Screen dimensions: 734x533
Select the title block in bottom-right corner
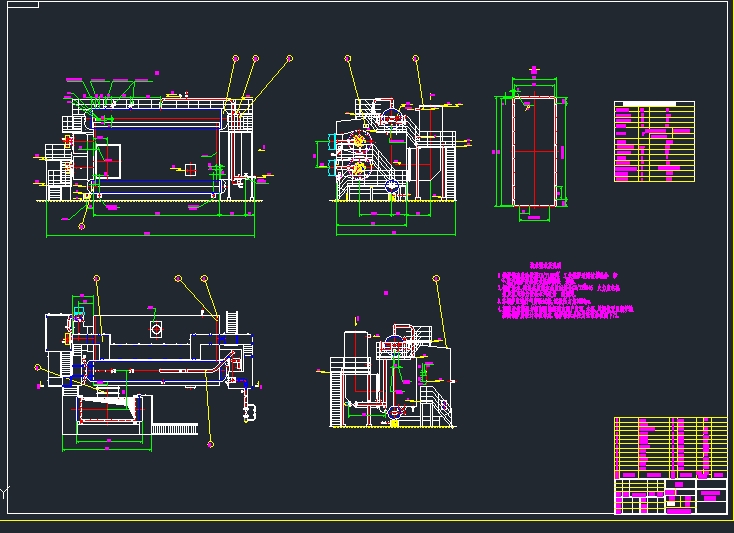pyautogui.click(x=670, y=495)
